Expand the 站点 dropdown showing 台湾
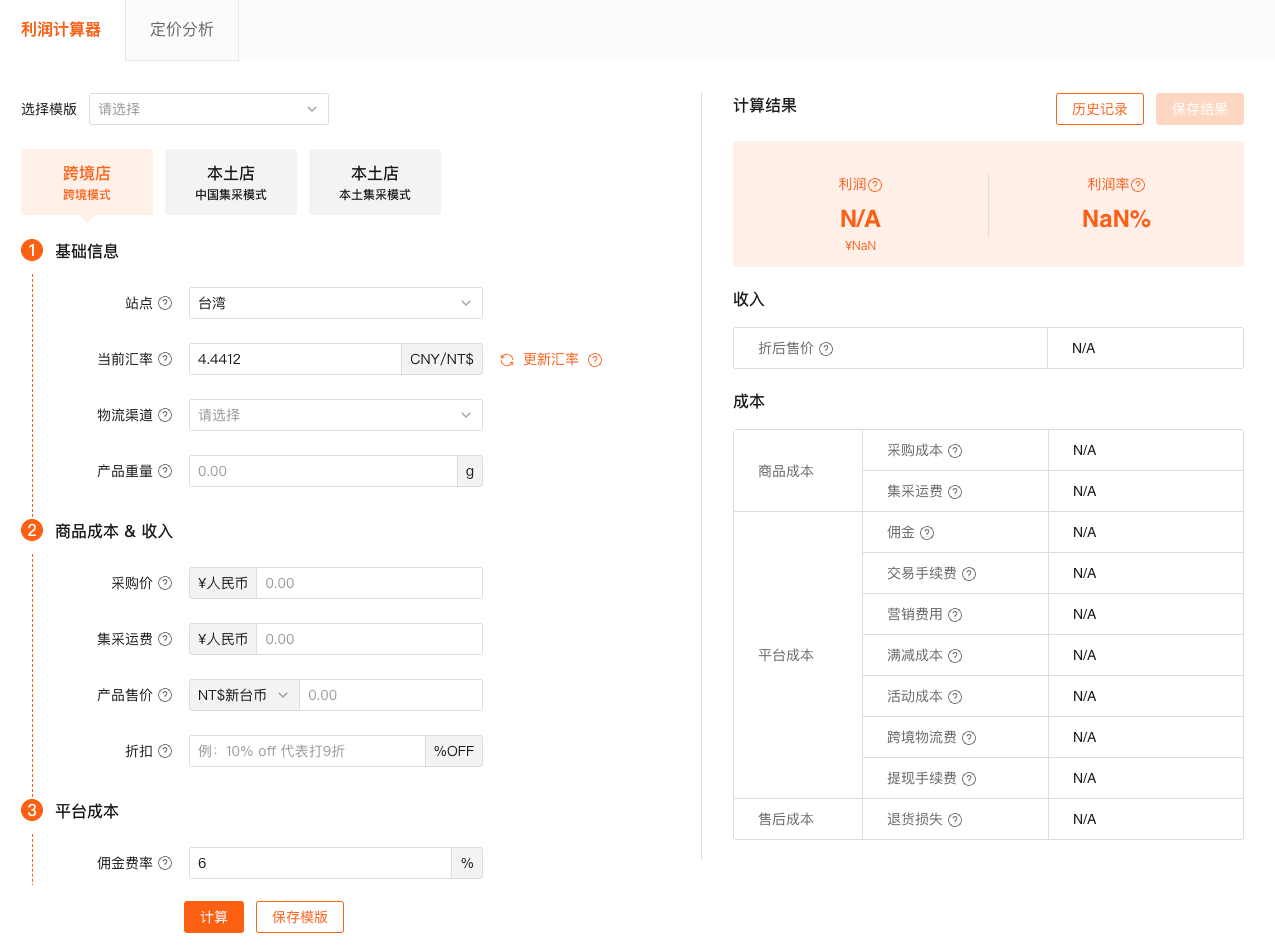The height and width of the screenshot is (949, 1275). coord(335,303)
